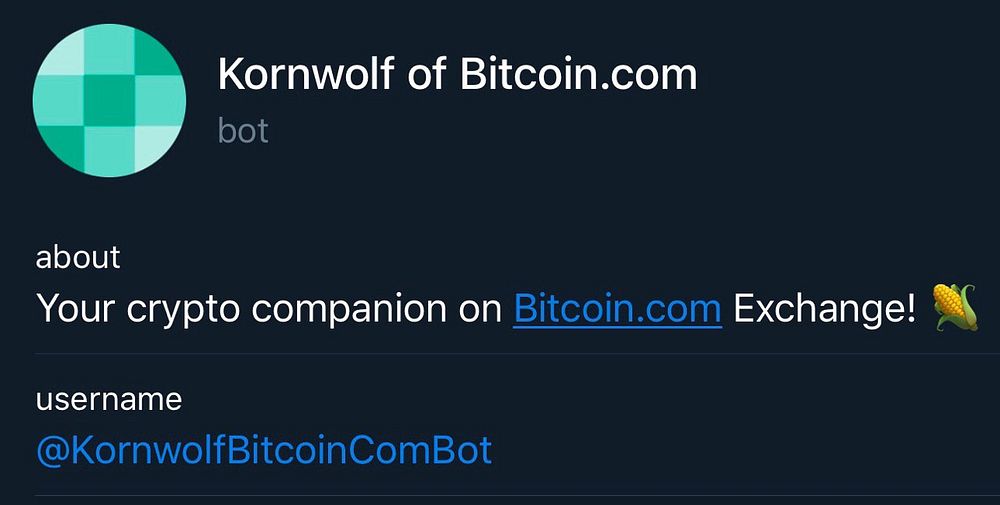
Task: Open the @KornwolfBitcoinComBot username link
Action: pyautogui.click(x=264, y=450)
